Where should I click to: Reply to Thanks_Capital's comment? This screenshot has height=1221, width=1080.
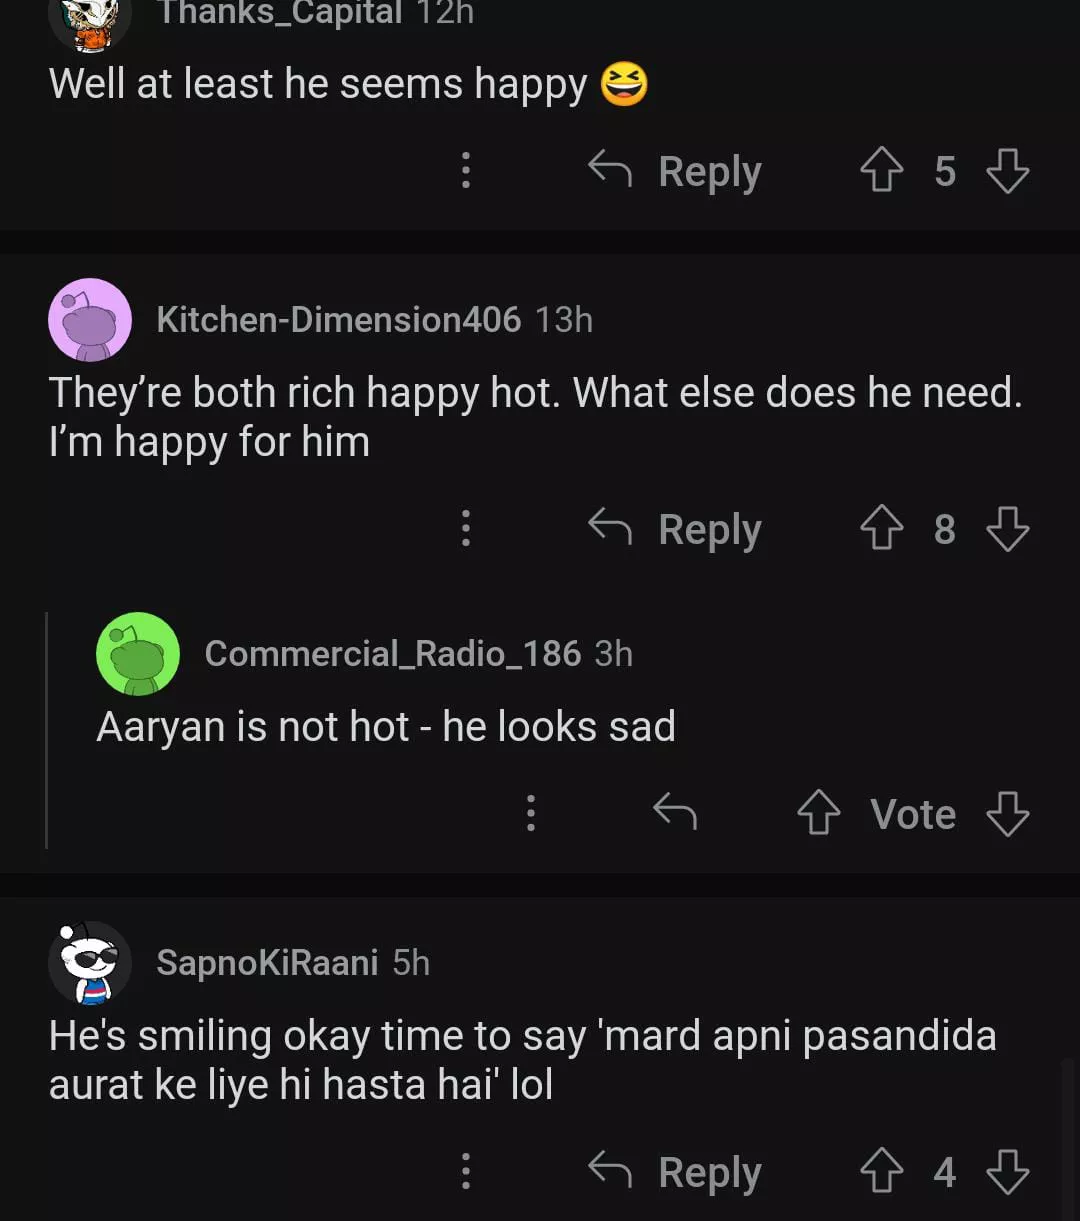coord(676,171)
